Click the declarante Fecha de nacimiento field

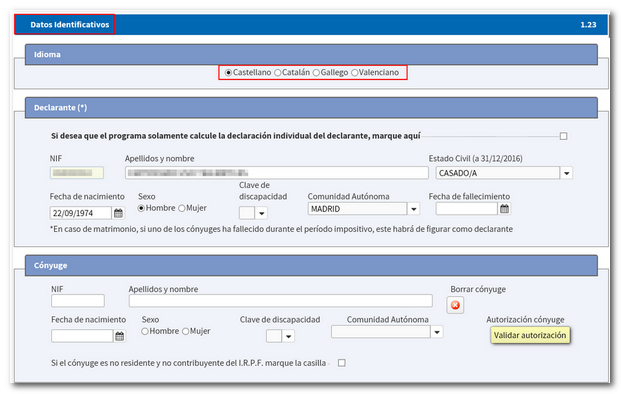(81, 213)
